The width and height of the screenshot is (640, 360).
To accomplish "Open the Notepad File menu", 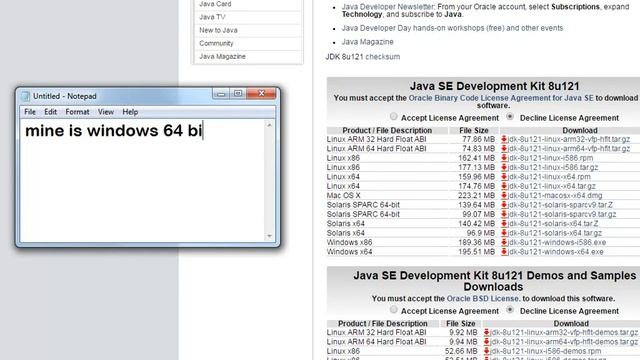I will (x=30, y=112).
